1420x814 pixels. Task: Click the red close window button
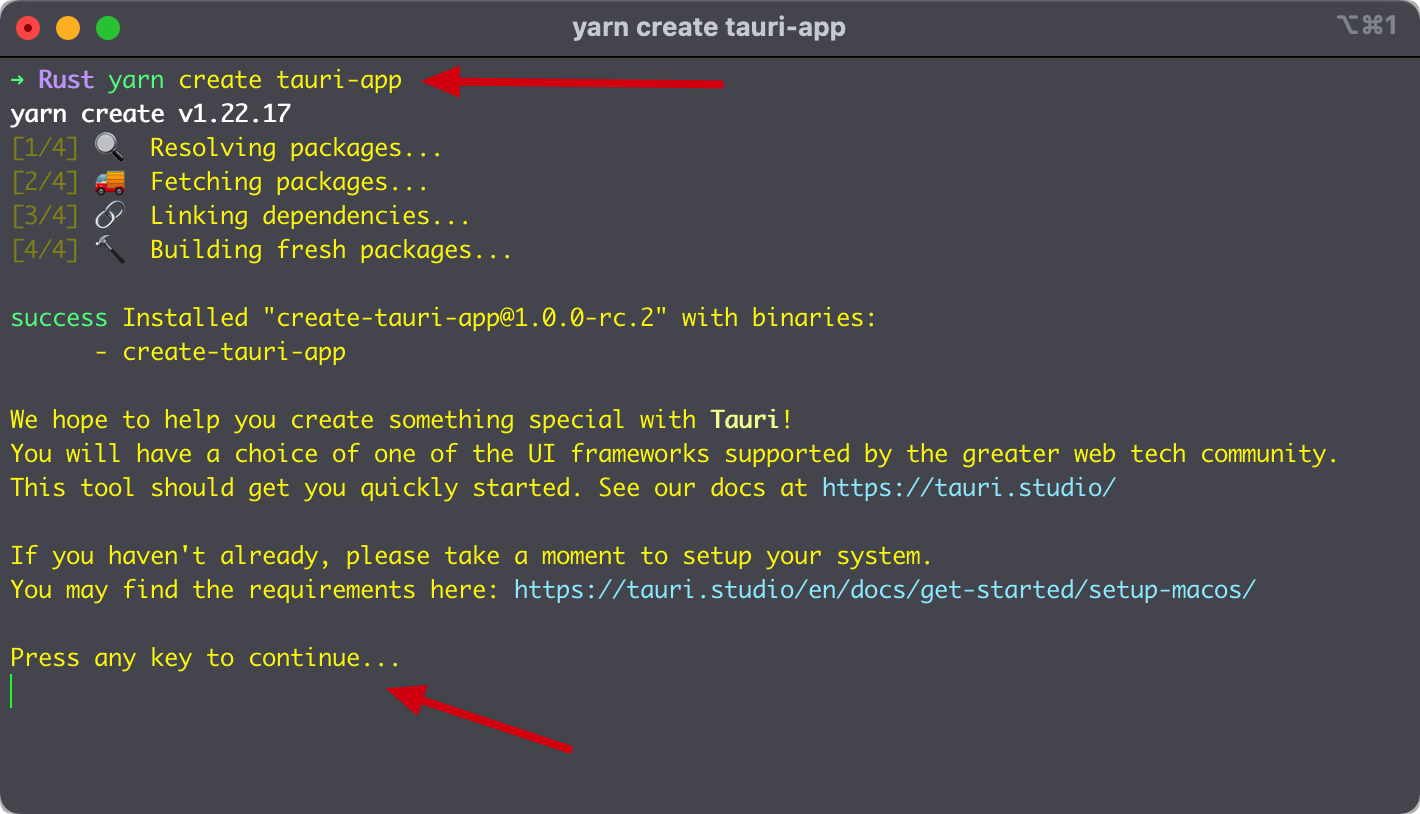point(28,28)
